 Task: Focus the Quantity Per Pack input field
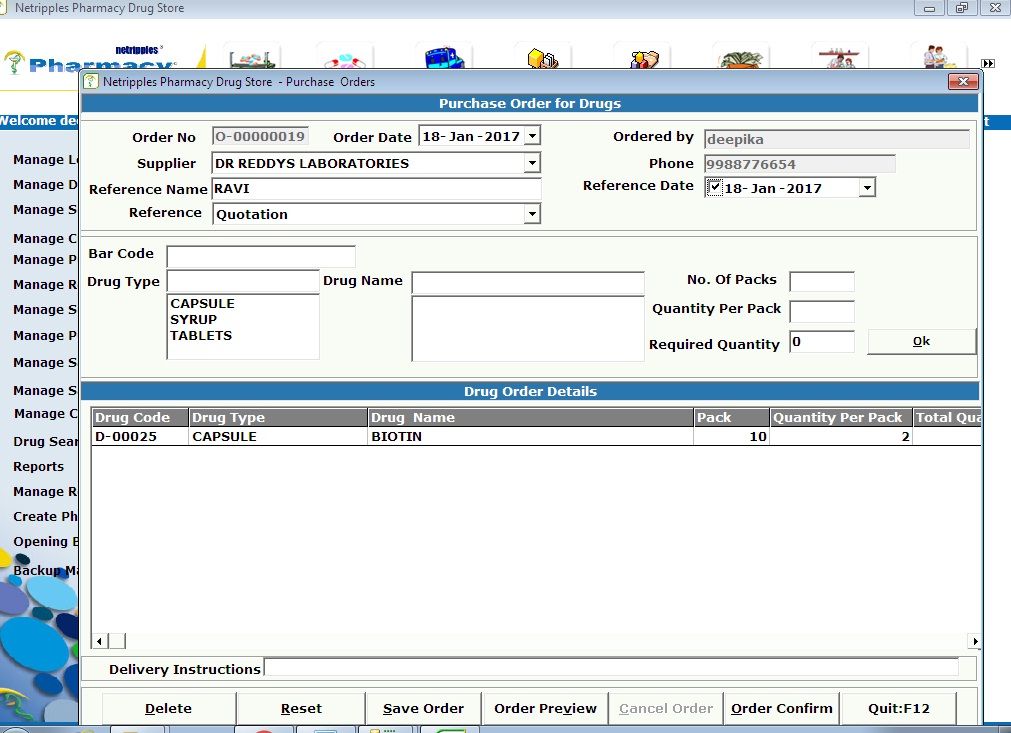(x=822, y=311)
